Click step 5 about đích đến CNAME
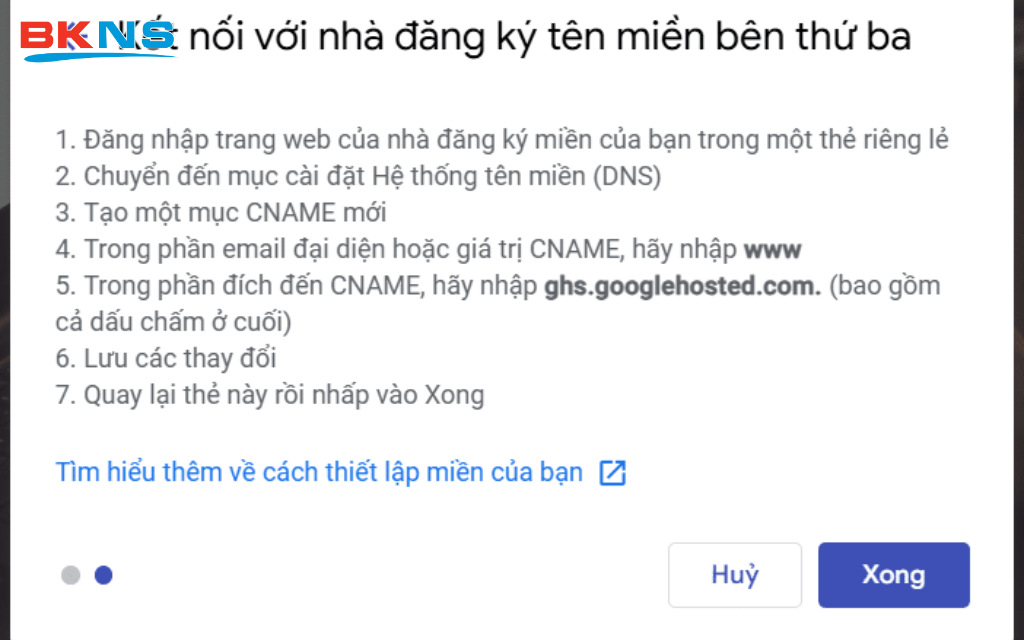1024x640 pixels. (x=298, y=286)
